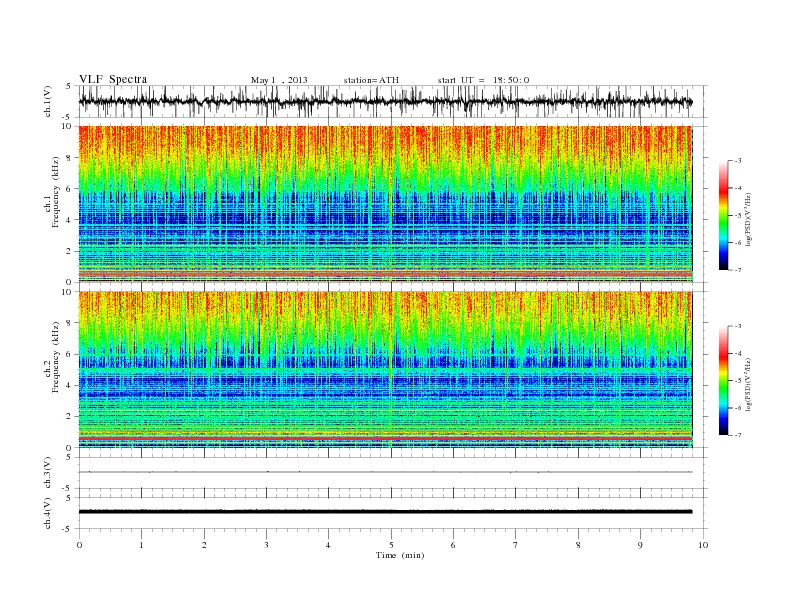Click the "2" kHz tick on ch.2 frequency axis
792x612 pixels.
click(x=70, y=417)
